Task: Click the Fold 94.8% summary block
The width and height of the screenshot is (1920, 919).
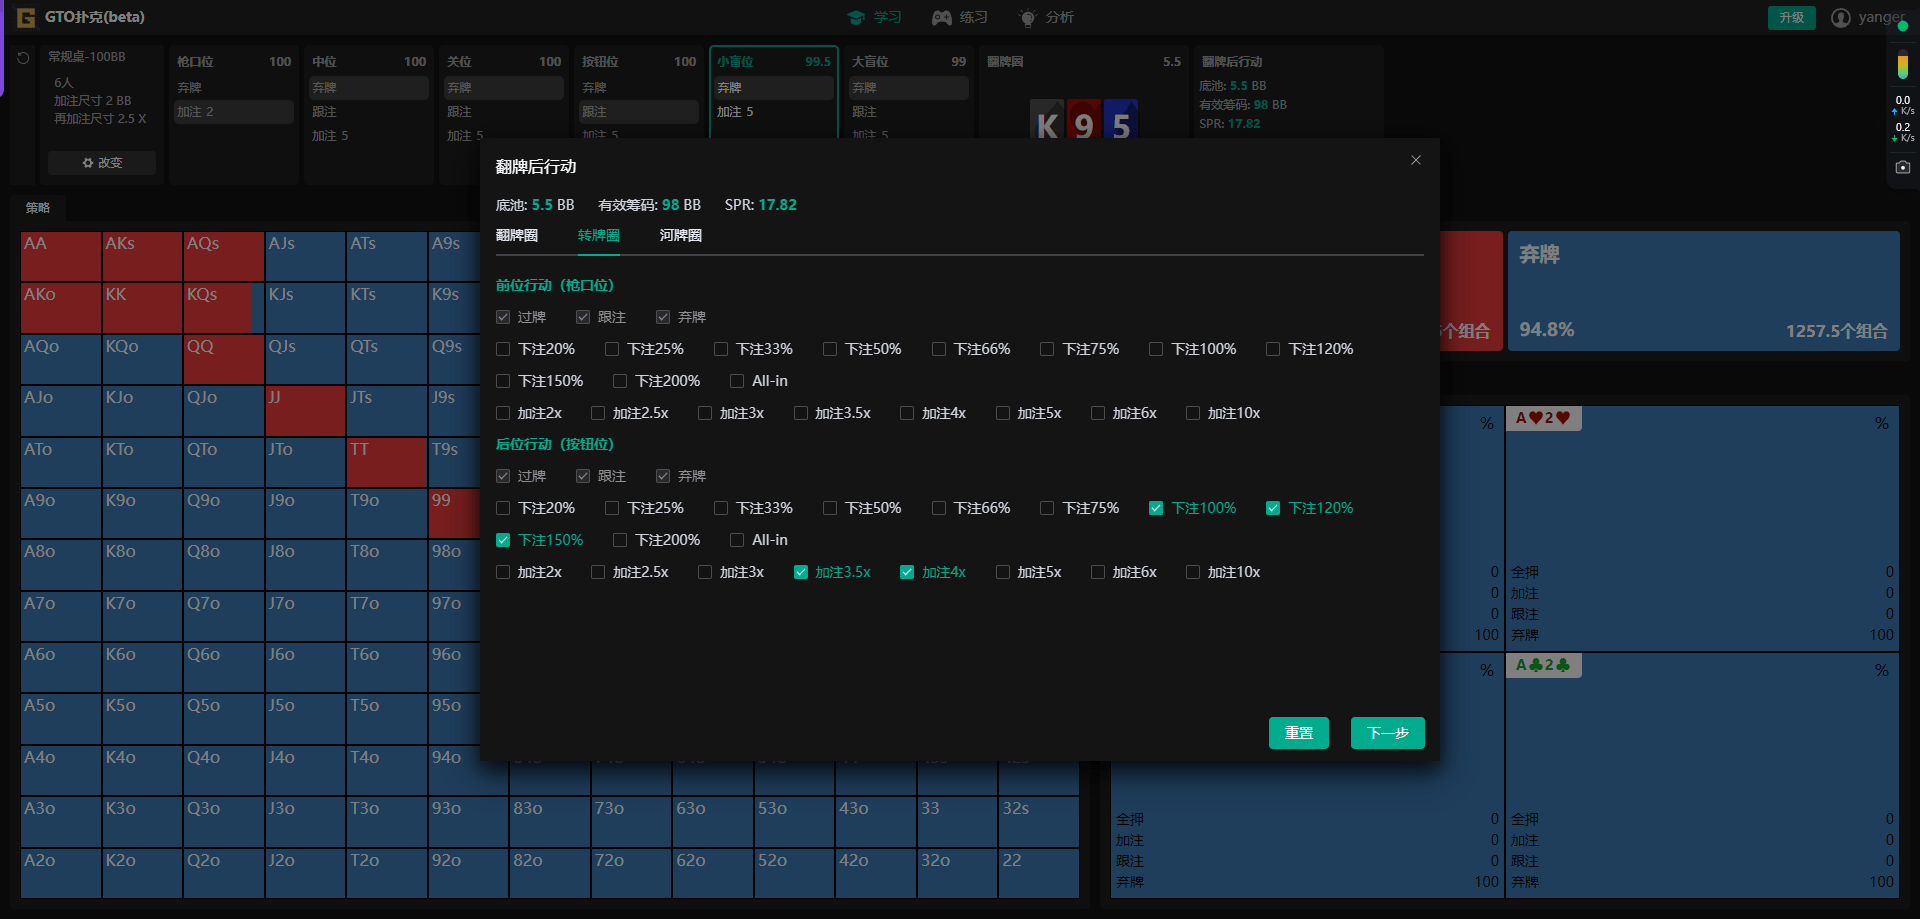Action: 1703,291
